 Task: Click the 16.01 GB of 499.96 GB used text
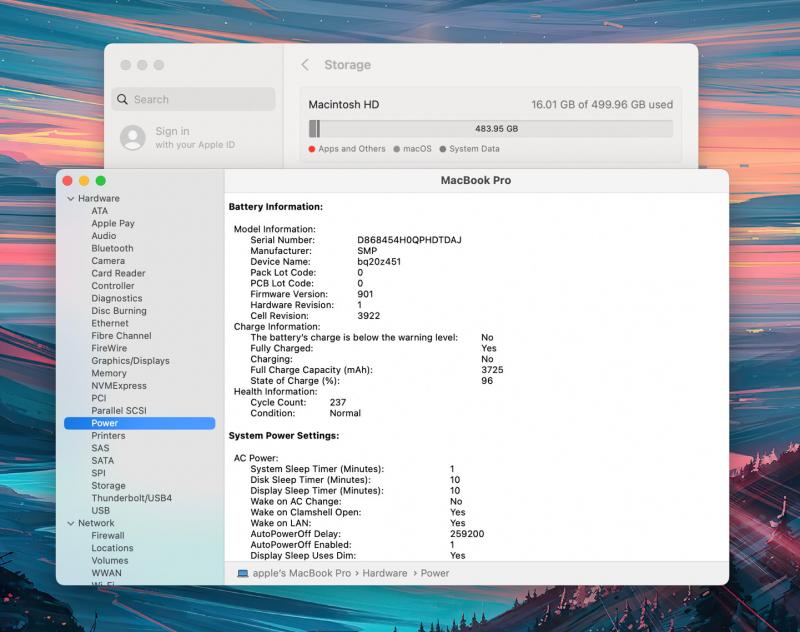pos(602,105)
